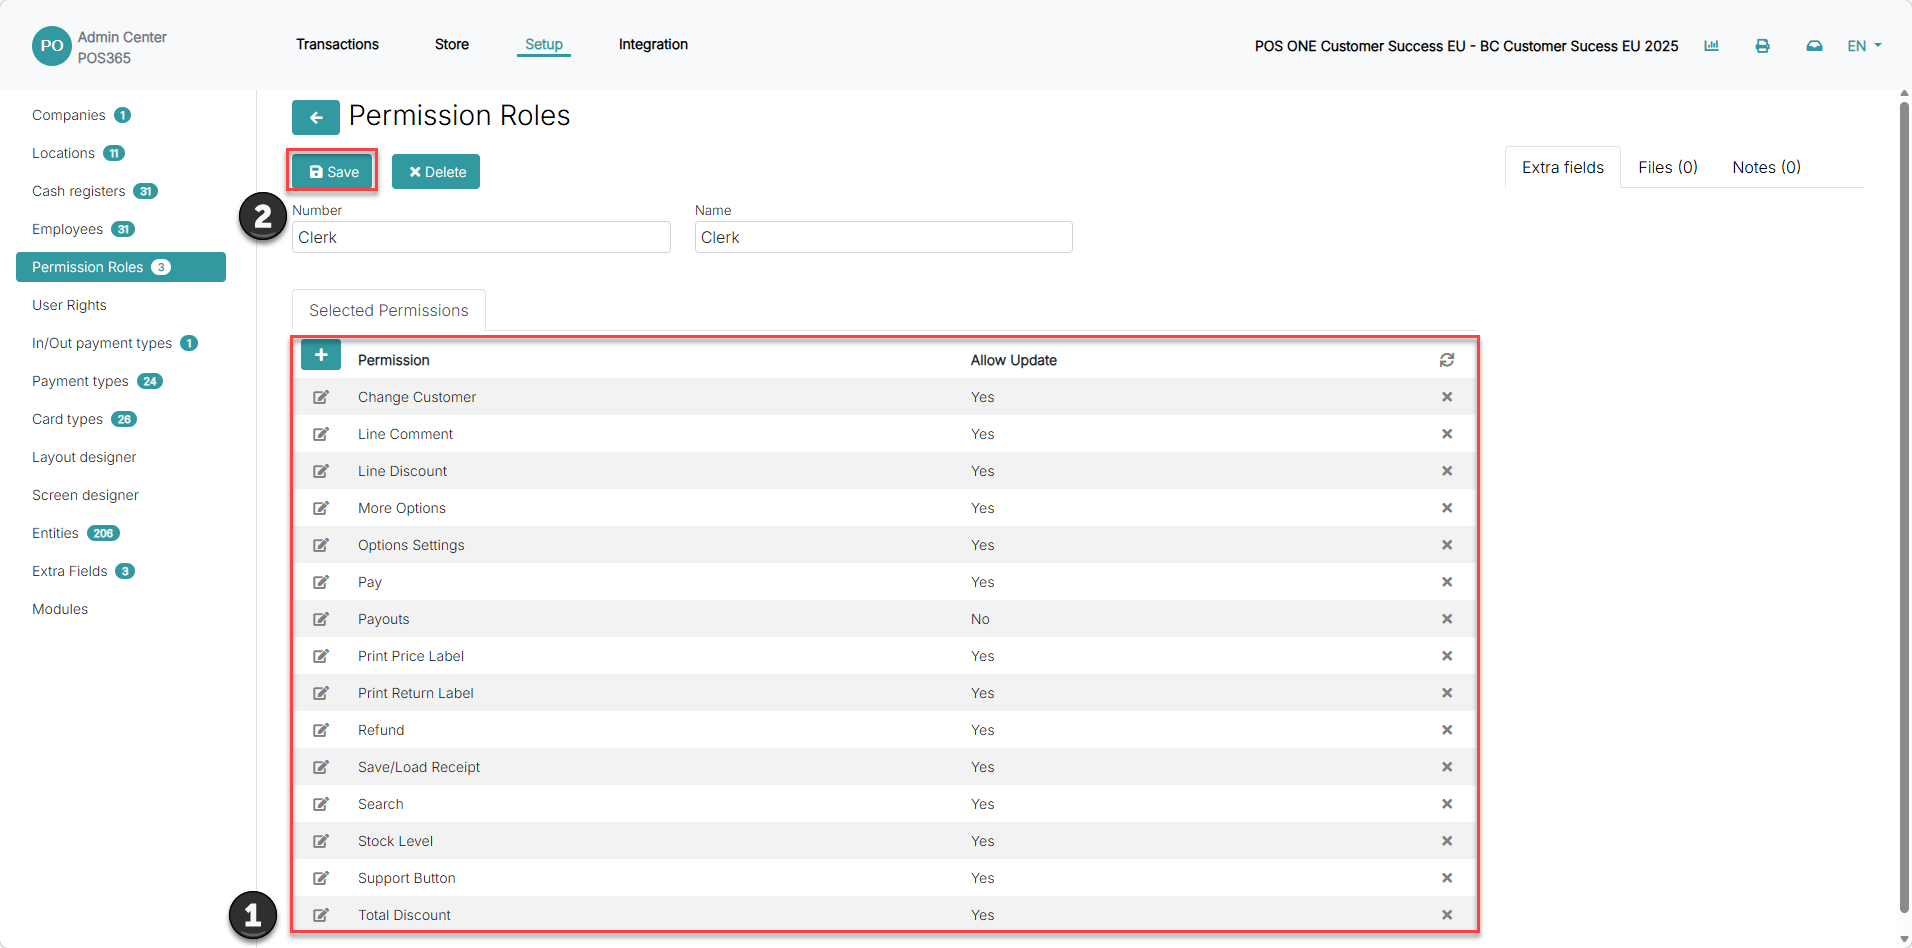Remove the Payouts permission

pos(1447,619)
